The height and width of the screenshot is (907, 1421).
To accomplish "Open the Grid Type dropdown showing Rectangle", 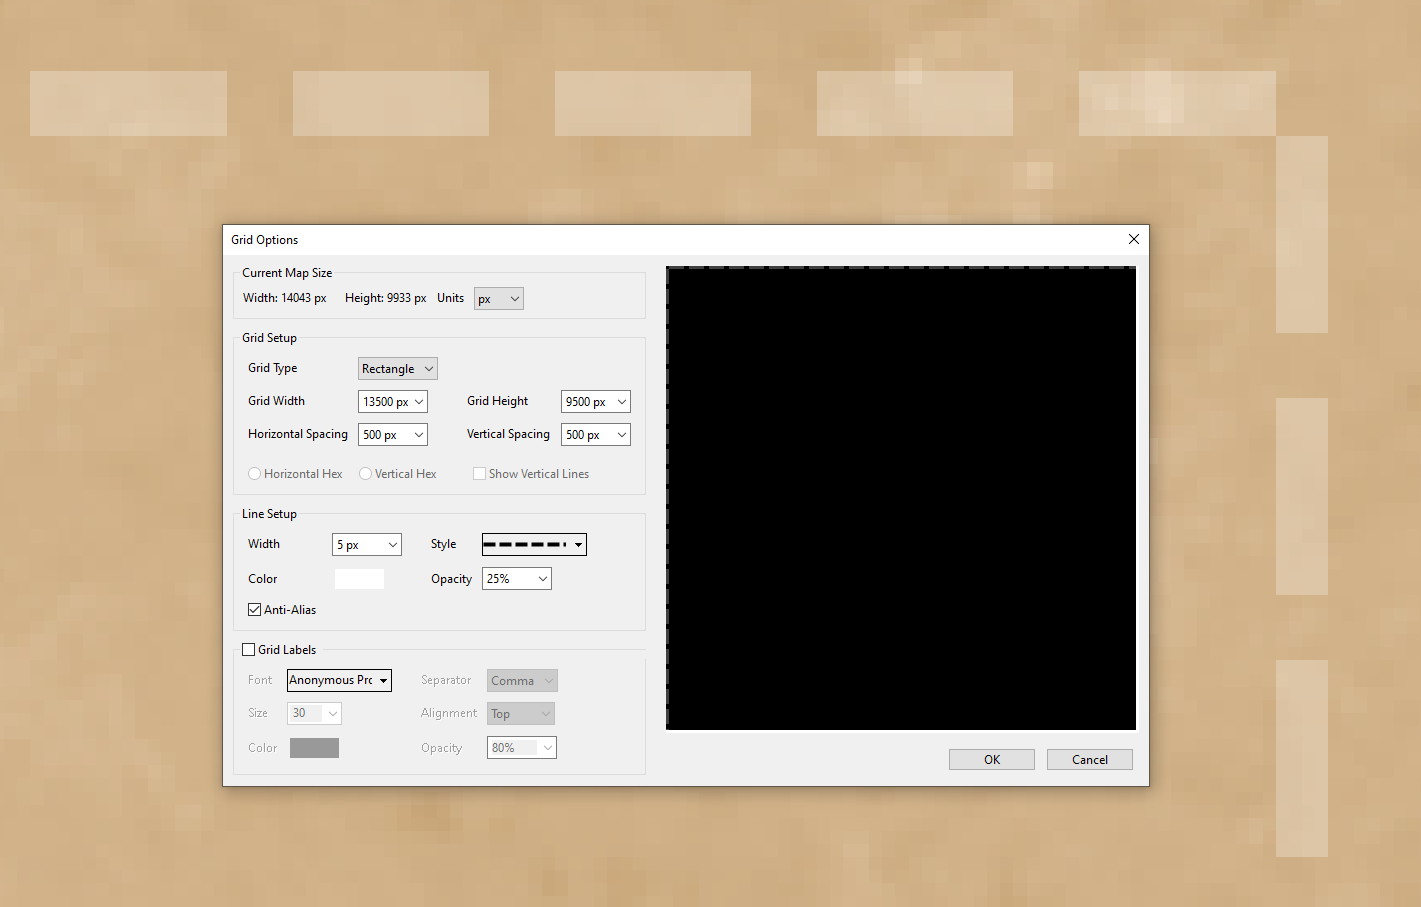I will pyautogui.click(x=397, y=369).
